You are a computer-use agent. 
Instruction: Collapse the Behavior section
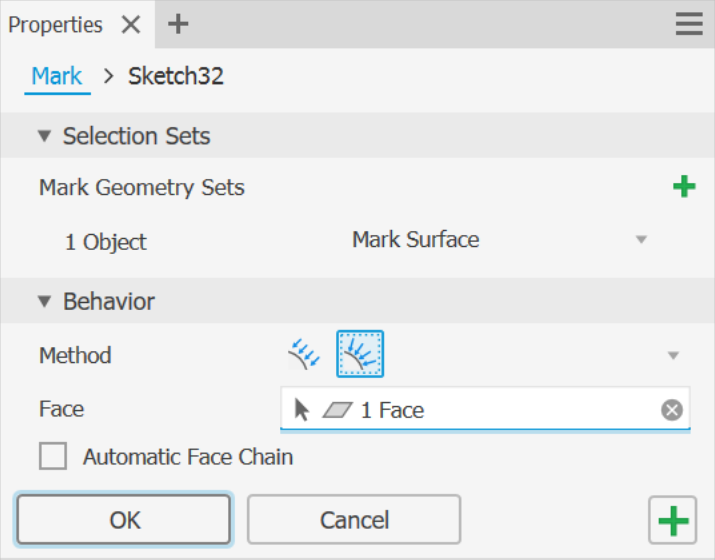pos(44,301)
